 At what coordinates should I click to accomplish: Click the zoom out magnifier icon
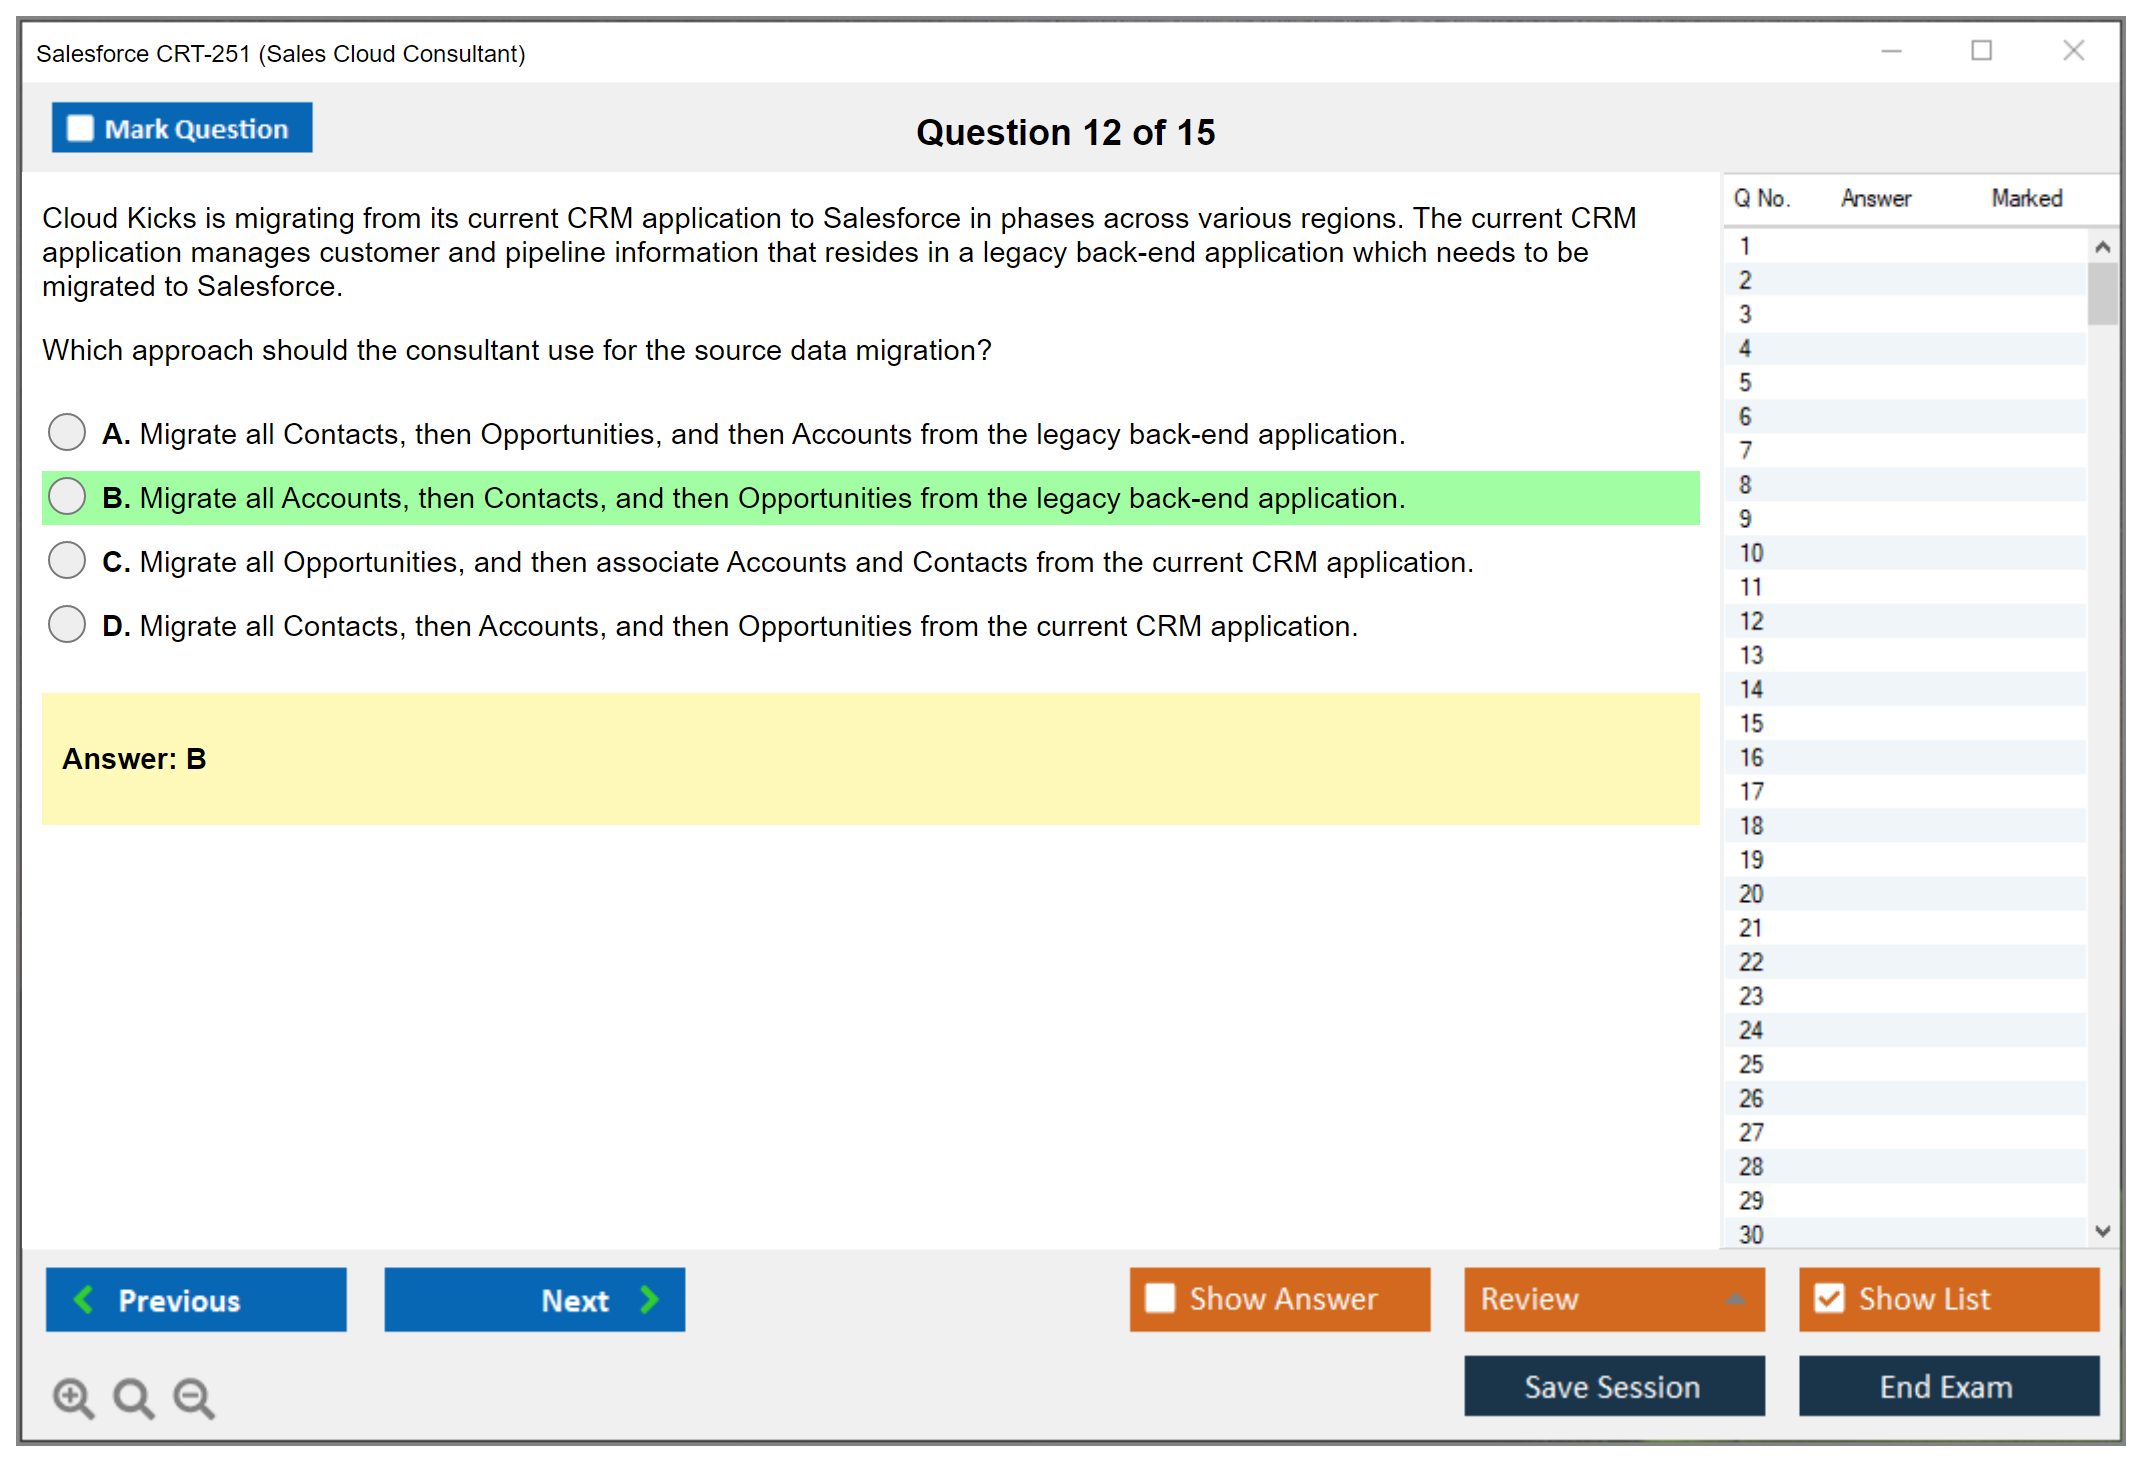(194, 1397)
